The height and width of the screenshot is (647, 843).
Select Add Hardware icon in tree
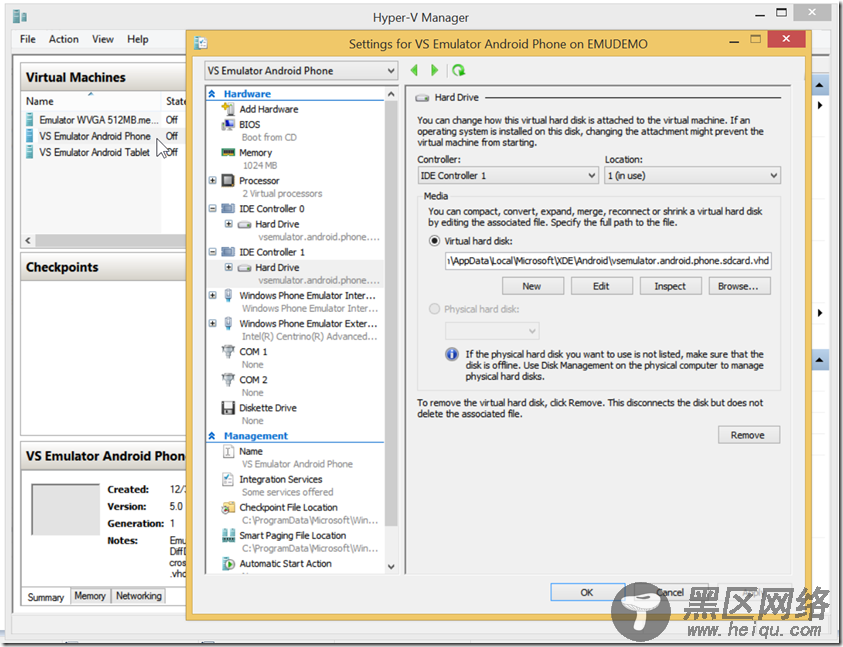pos(228,109)
